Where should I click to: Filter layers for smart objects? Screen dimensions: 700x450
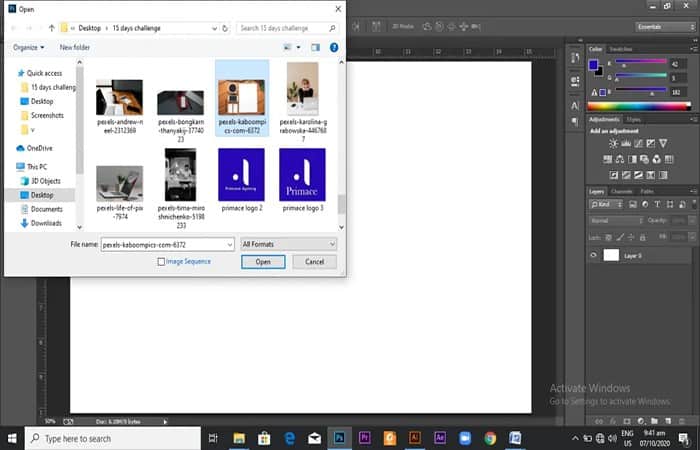(x=682, y=204)
